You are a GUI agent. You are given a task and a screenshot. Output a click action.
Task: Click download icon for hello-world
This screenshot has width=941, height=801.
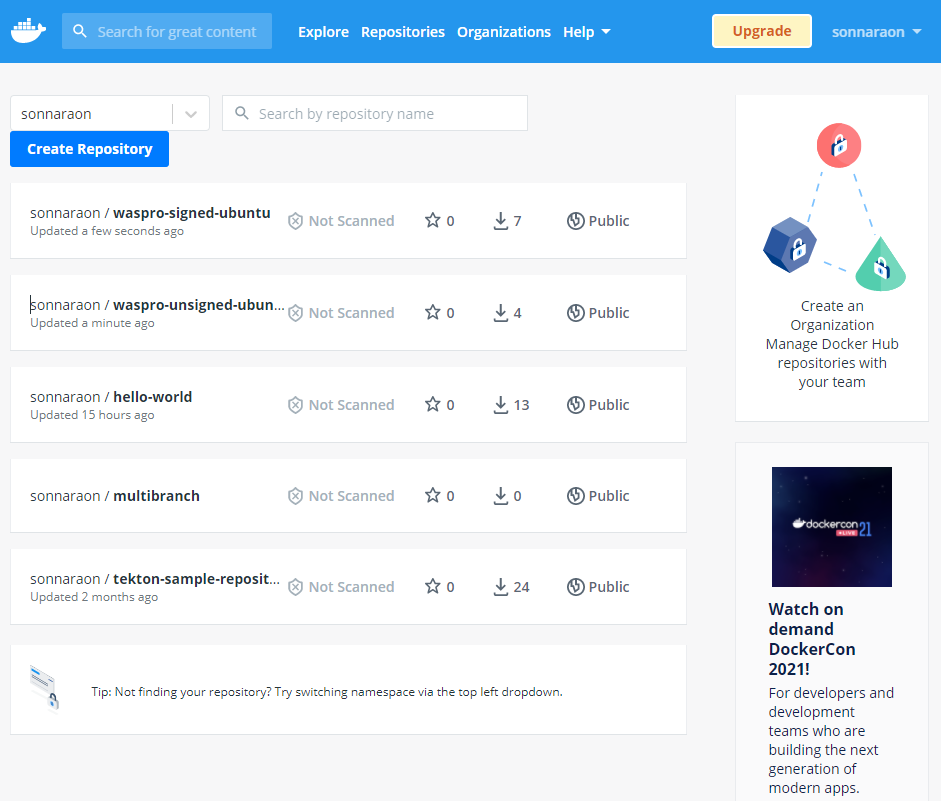pos(501,404)
